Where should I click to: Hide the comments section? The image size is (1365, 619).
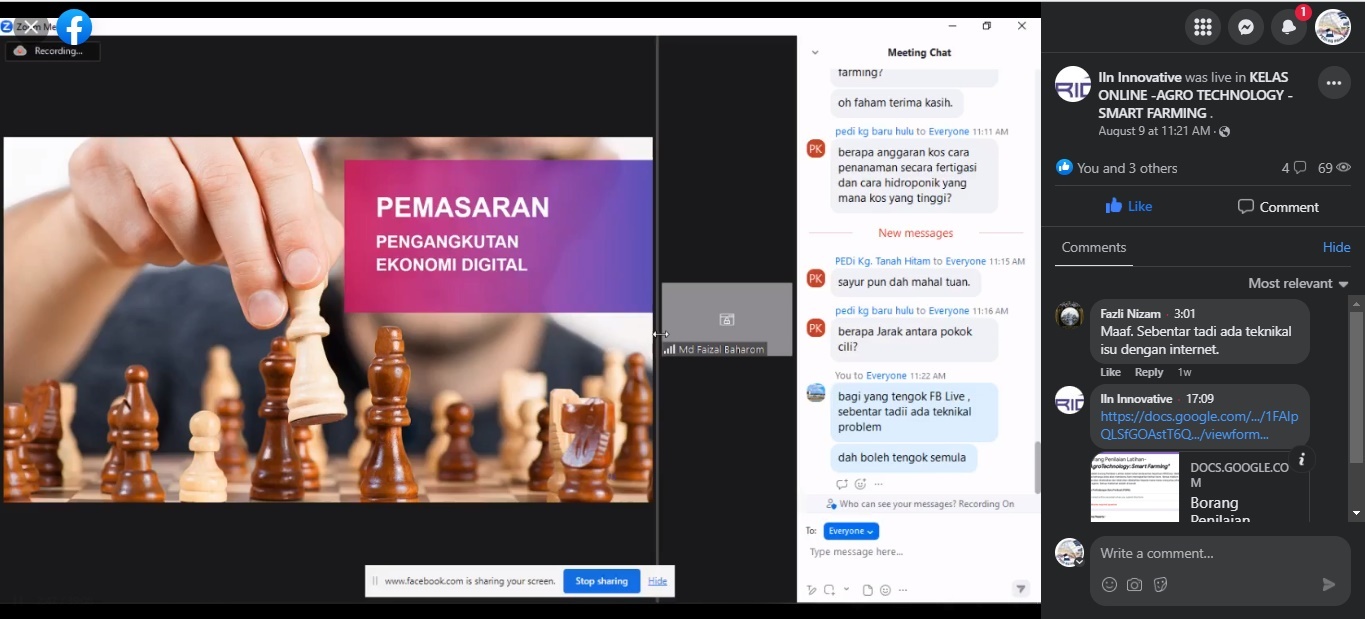tap(1336, 247)
